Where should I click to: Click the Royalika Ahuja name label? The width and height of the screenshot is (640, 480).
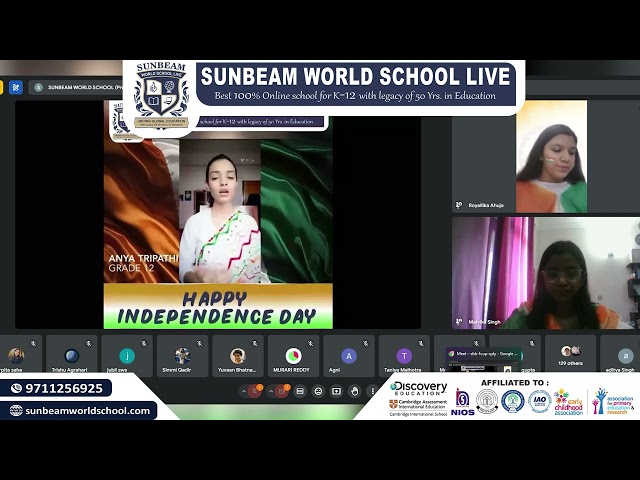click(486, 205)
